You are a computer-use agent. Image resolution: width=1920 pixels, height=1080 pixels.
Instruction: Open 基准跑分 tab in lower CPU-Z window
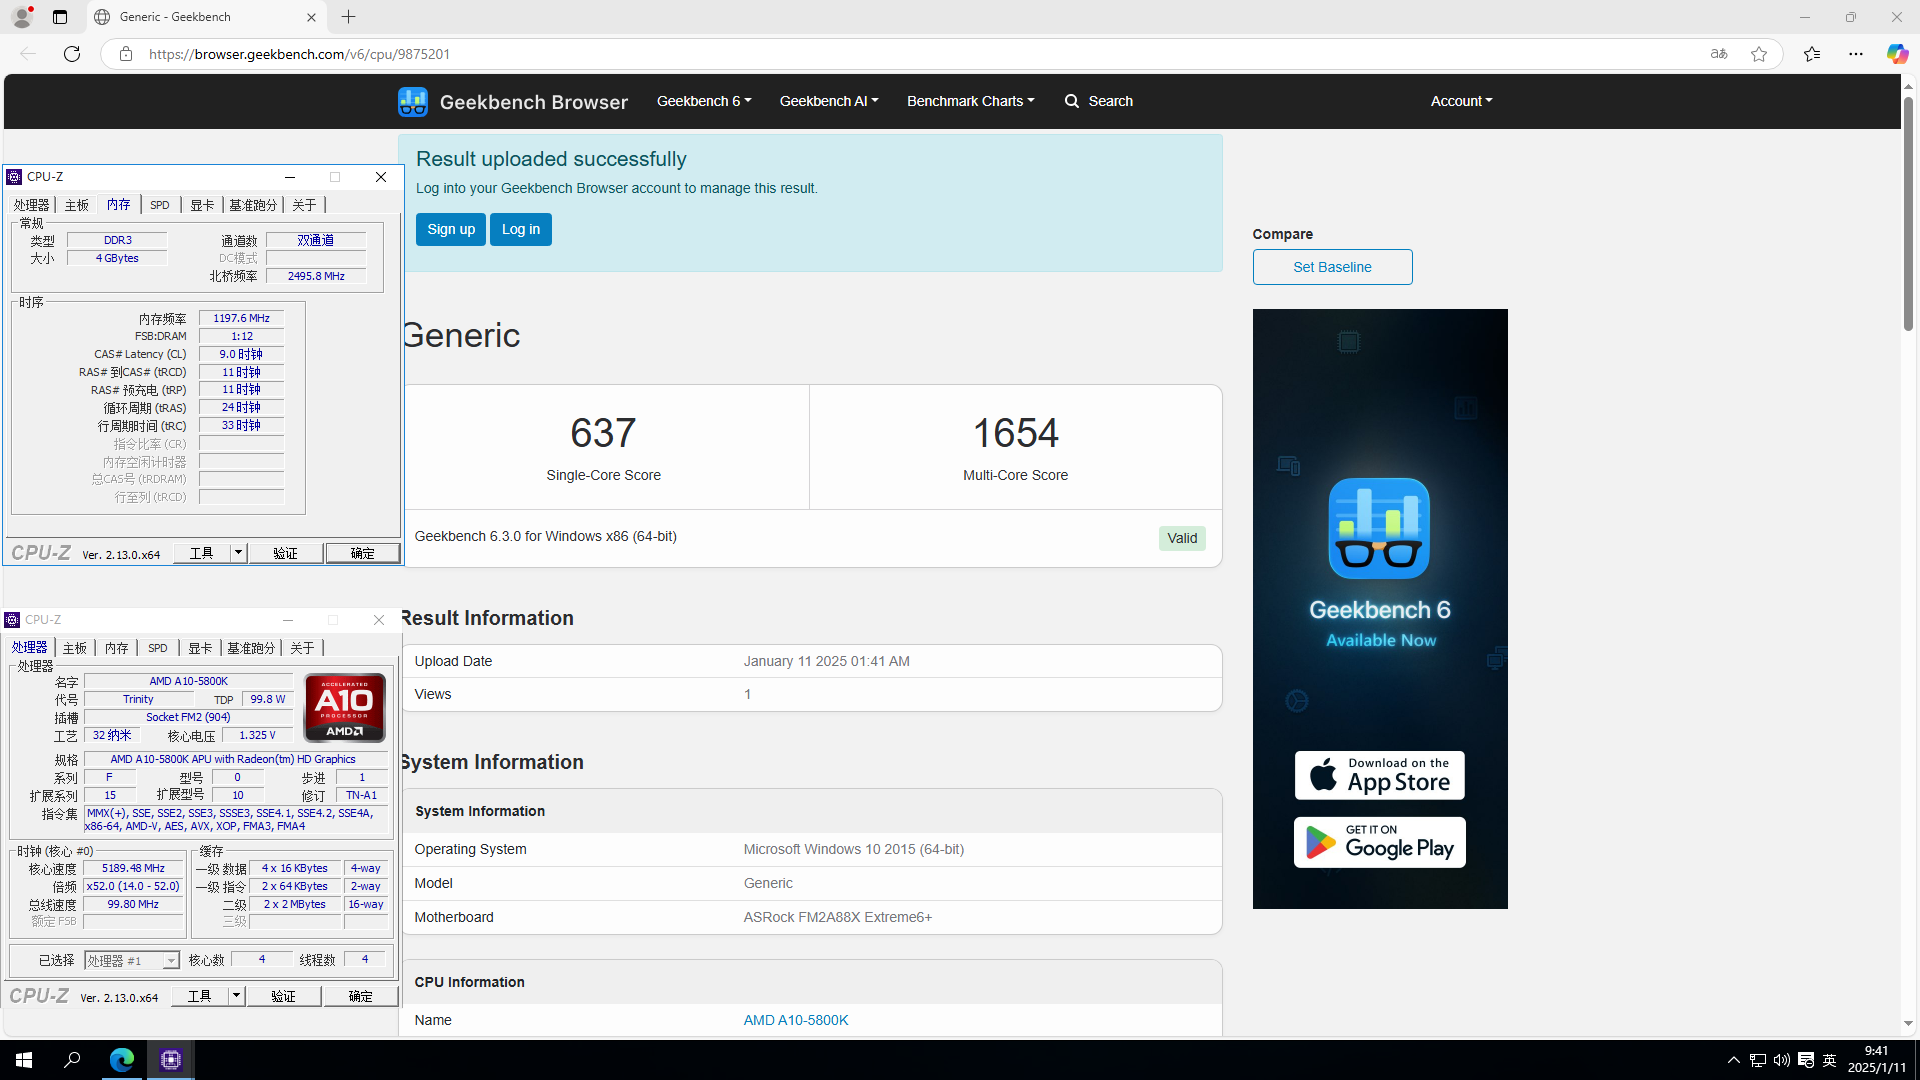pos(251,648)
